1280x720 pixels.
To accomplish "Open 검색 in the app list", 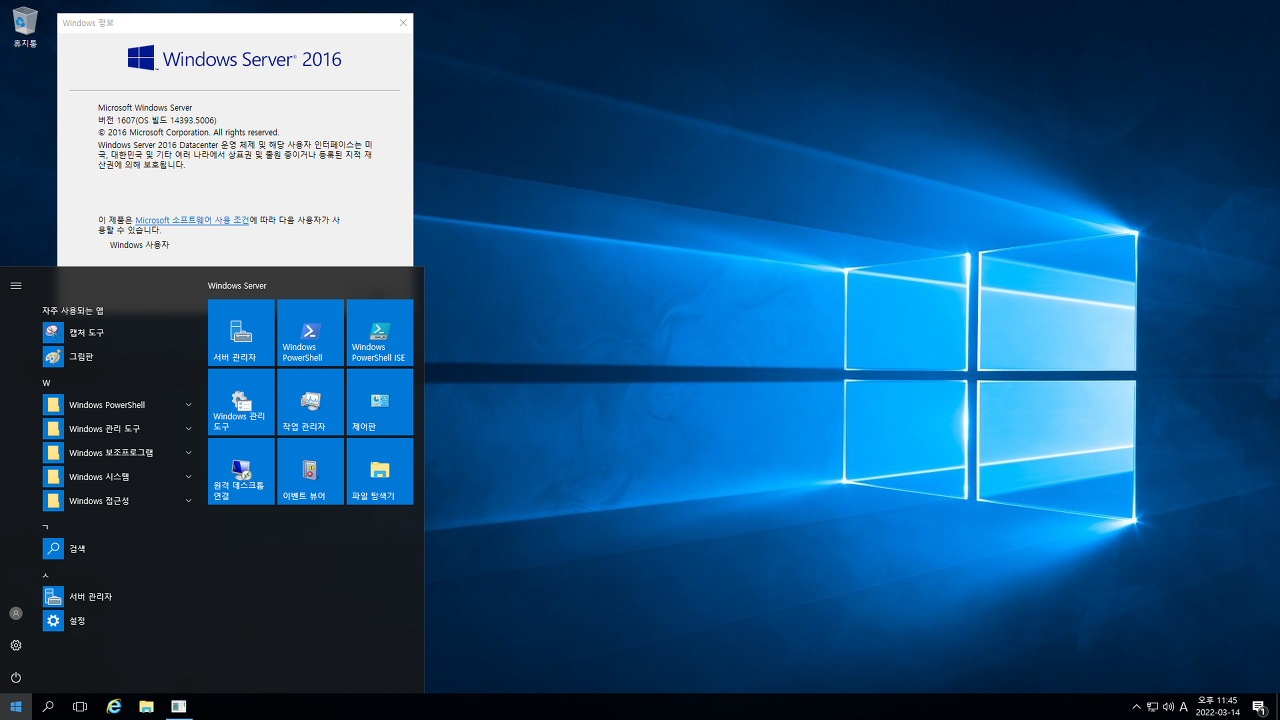I will (120, 548).
